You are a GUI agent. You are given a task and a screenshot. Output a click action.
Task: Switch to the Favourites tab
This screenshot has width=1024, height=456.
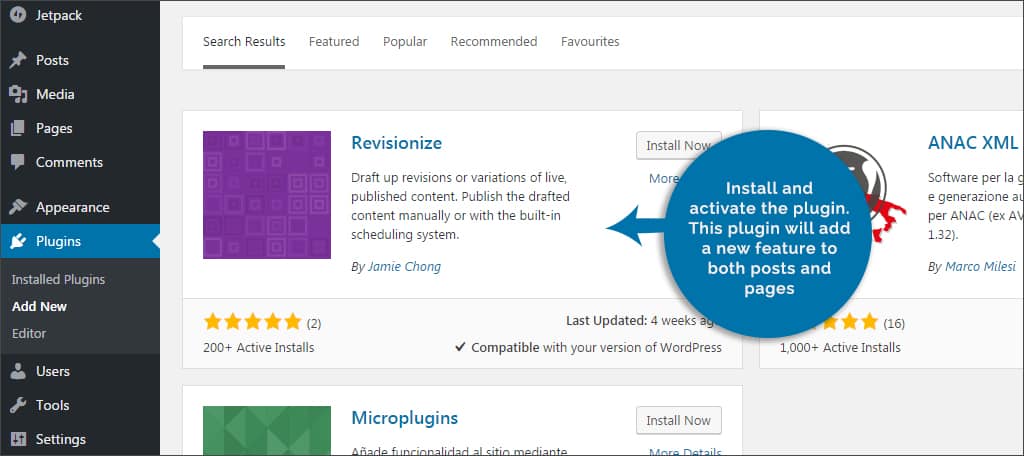[x=590, y=42]
